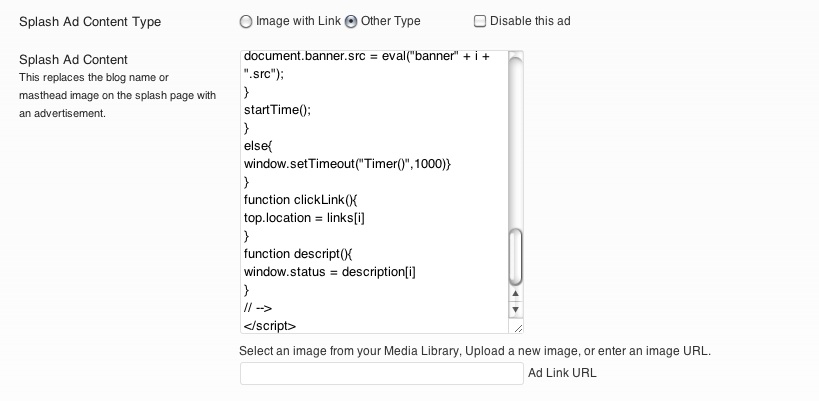
Task: Place cursor on the "else{" line
Action: coord(257,146)
